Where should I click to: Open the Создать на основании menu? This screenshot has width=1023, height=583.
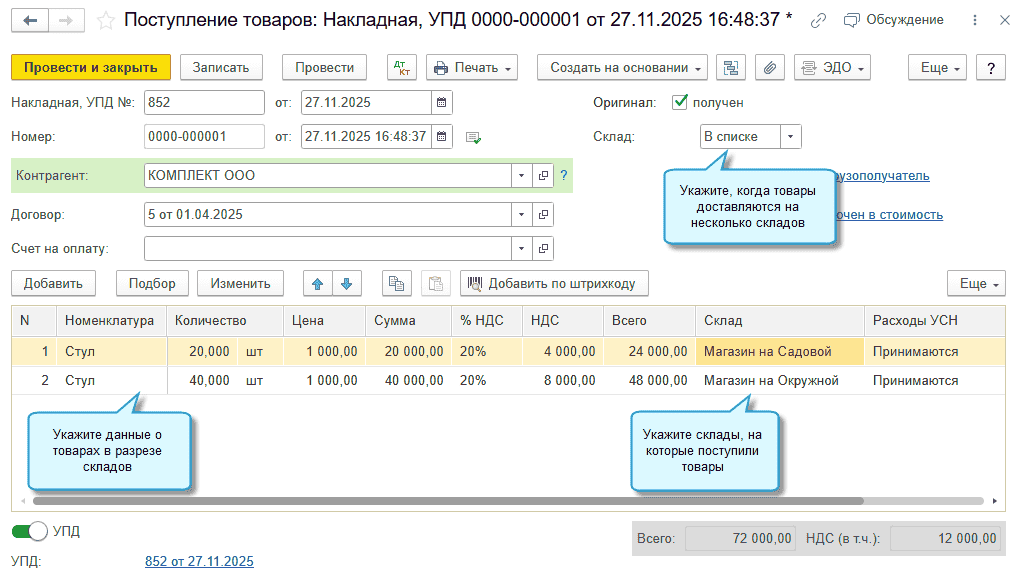tap(622, 67)
